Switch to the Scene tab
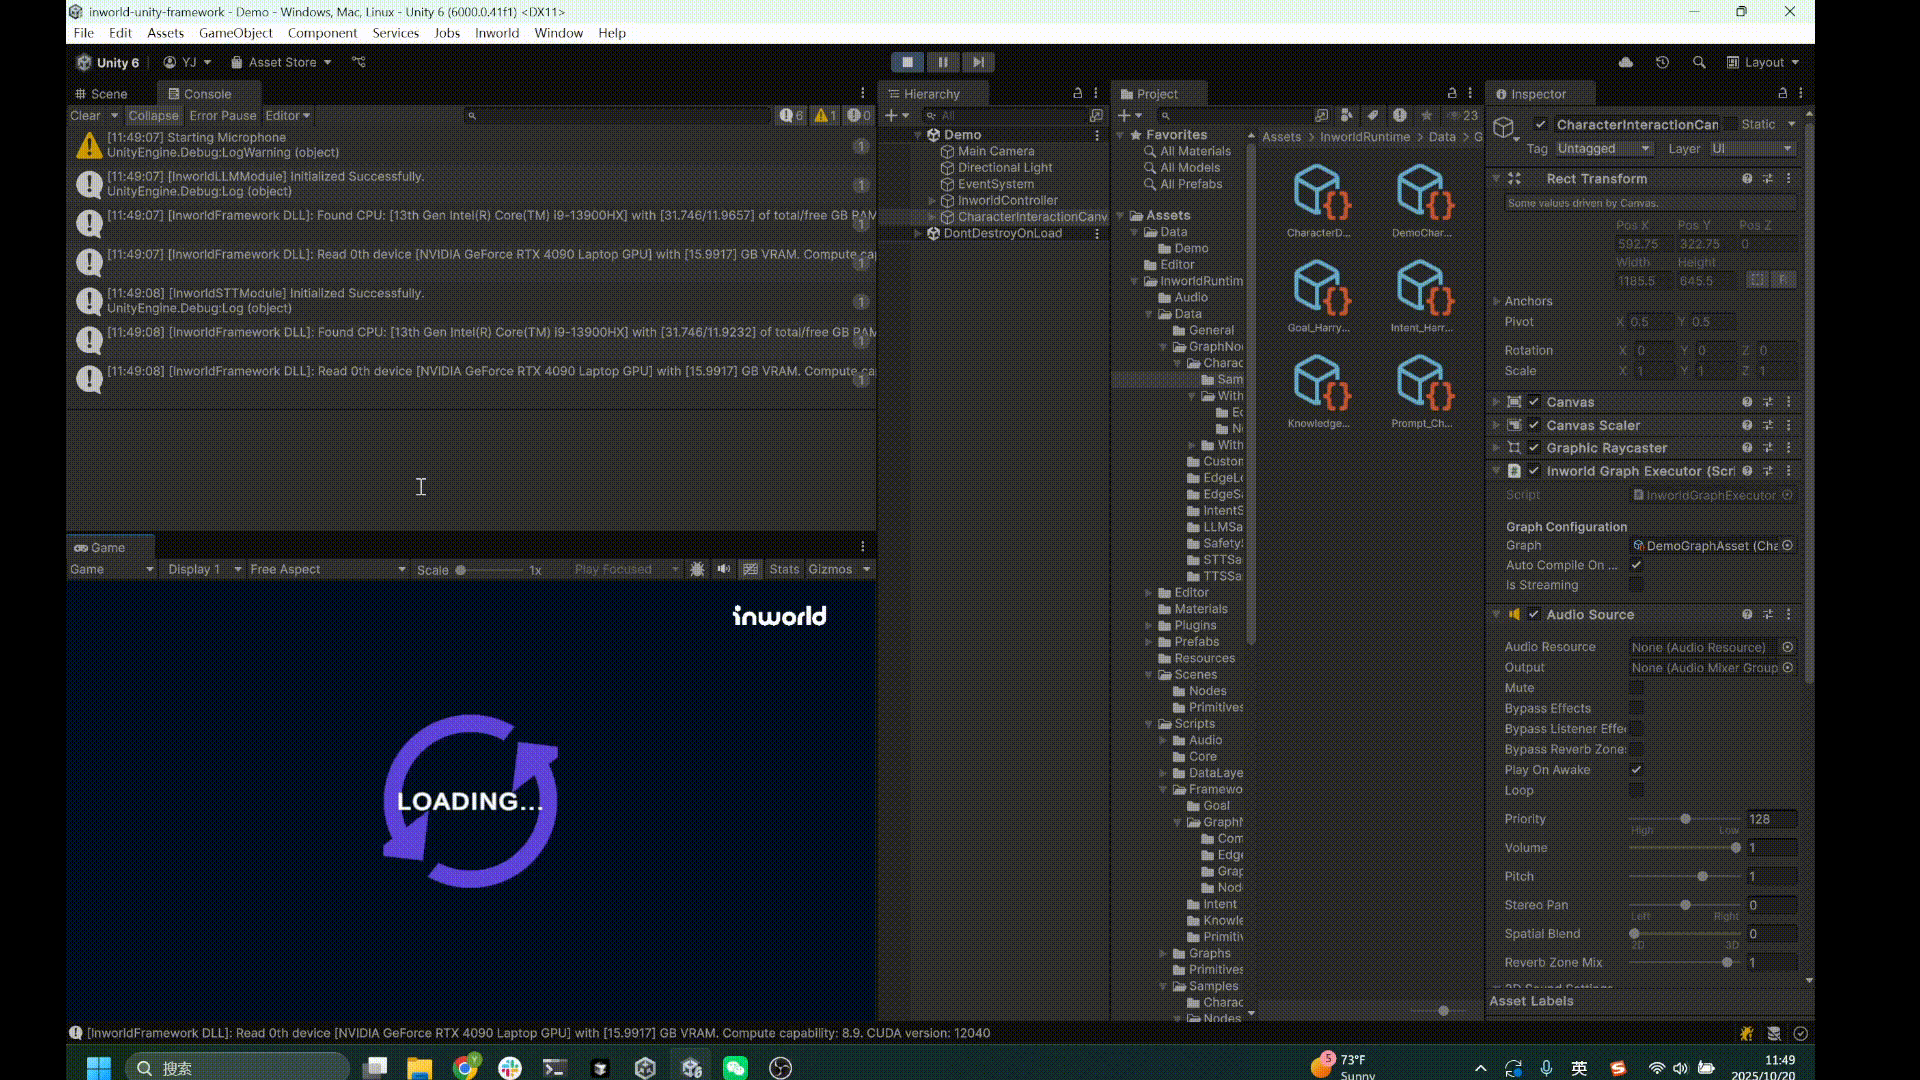Image resolution: width=1920 pixels, height=1080 pixels. (107, 94)
